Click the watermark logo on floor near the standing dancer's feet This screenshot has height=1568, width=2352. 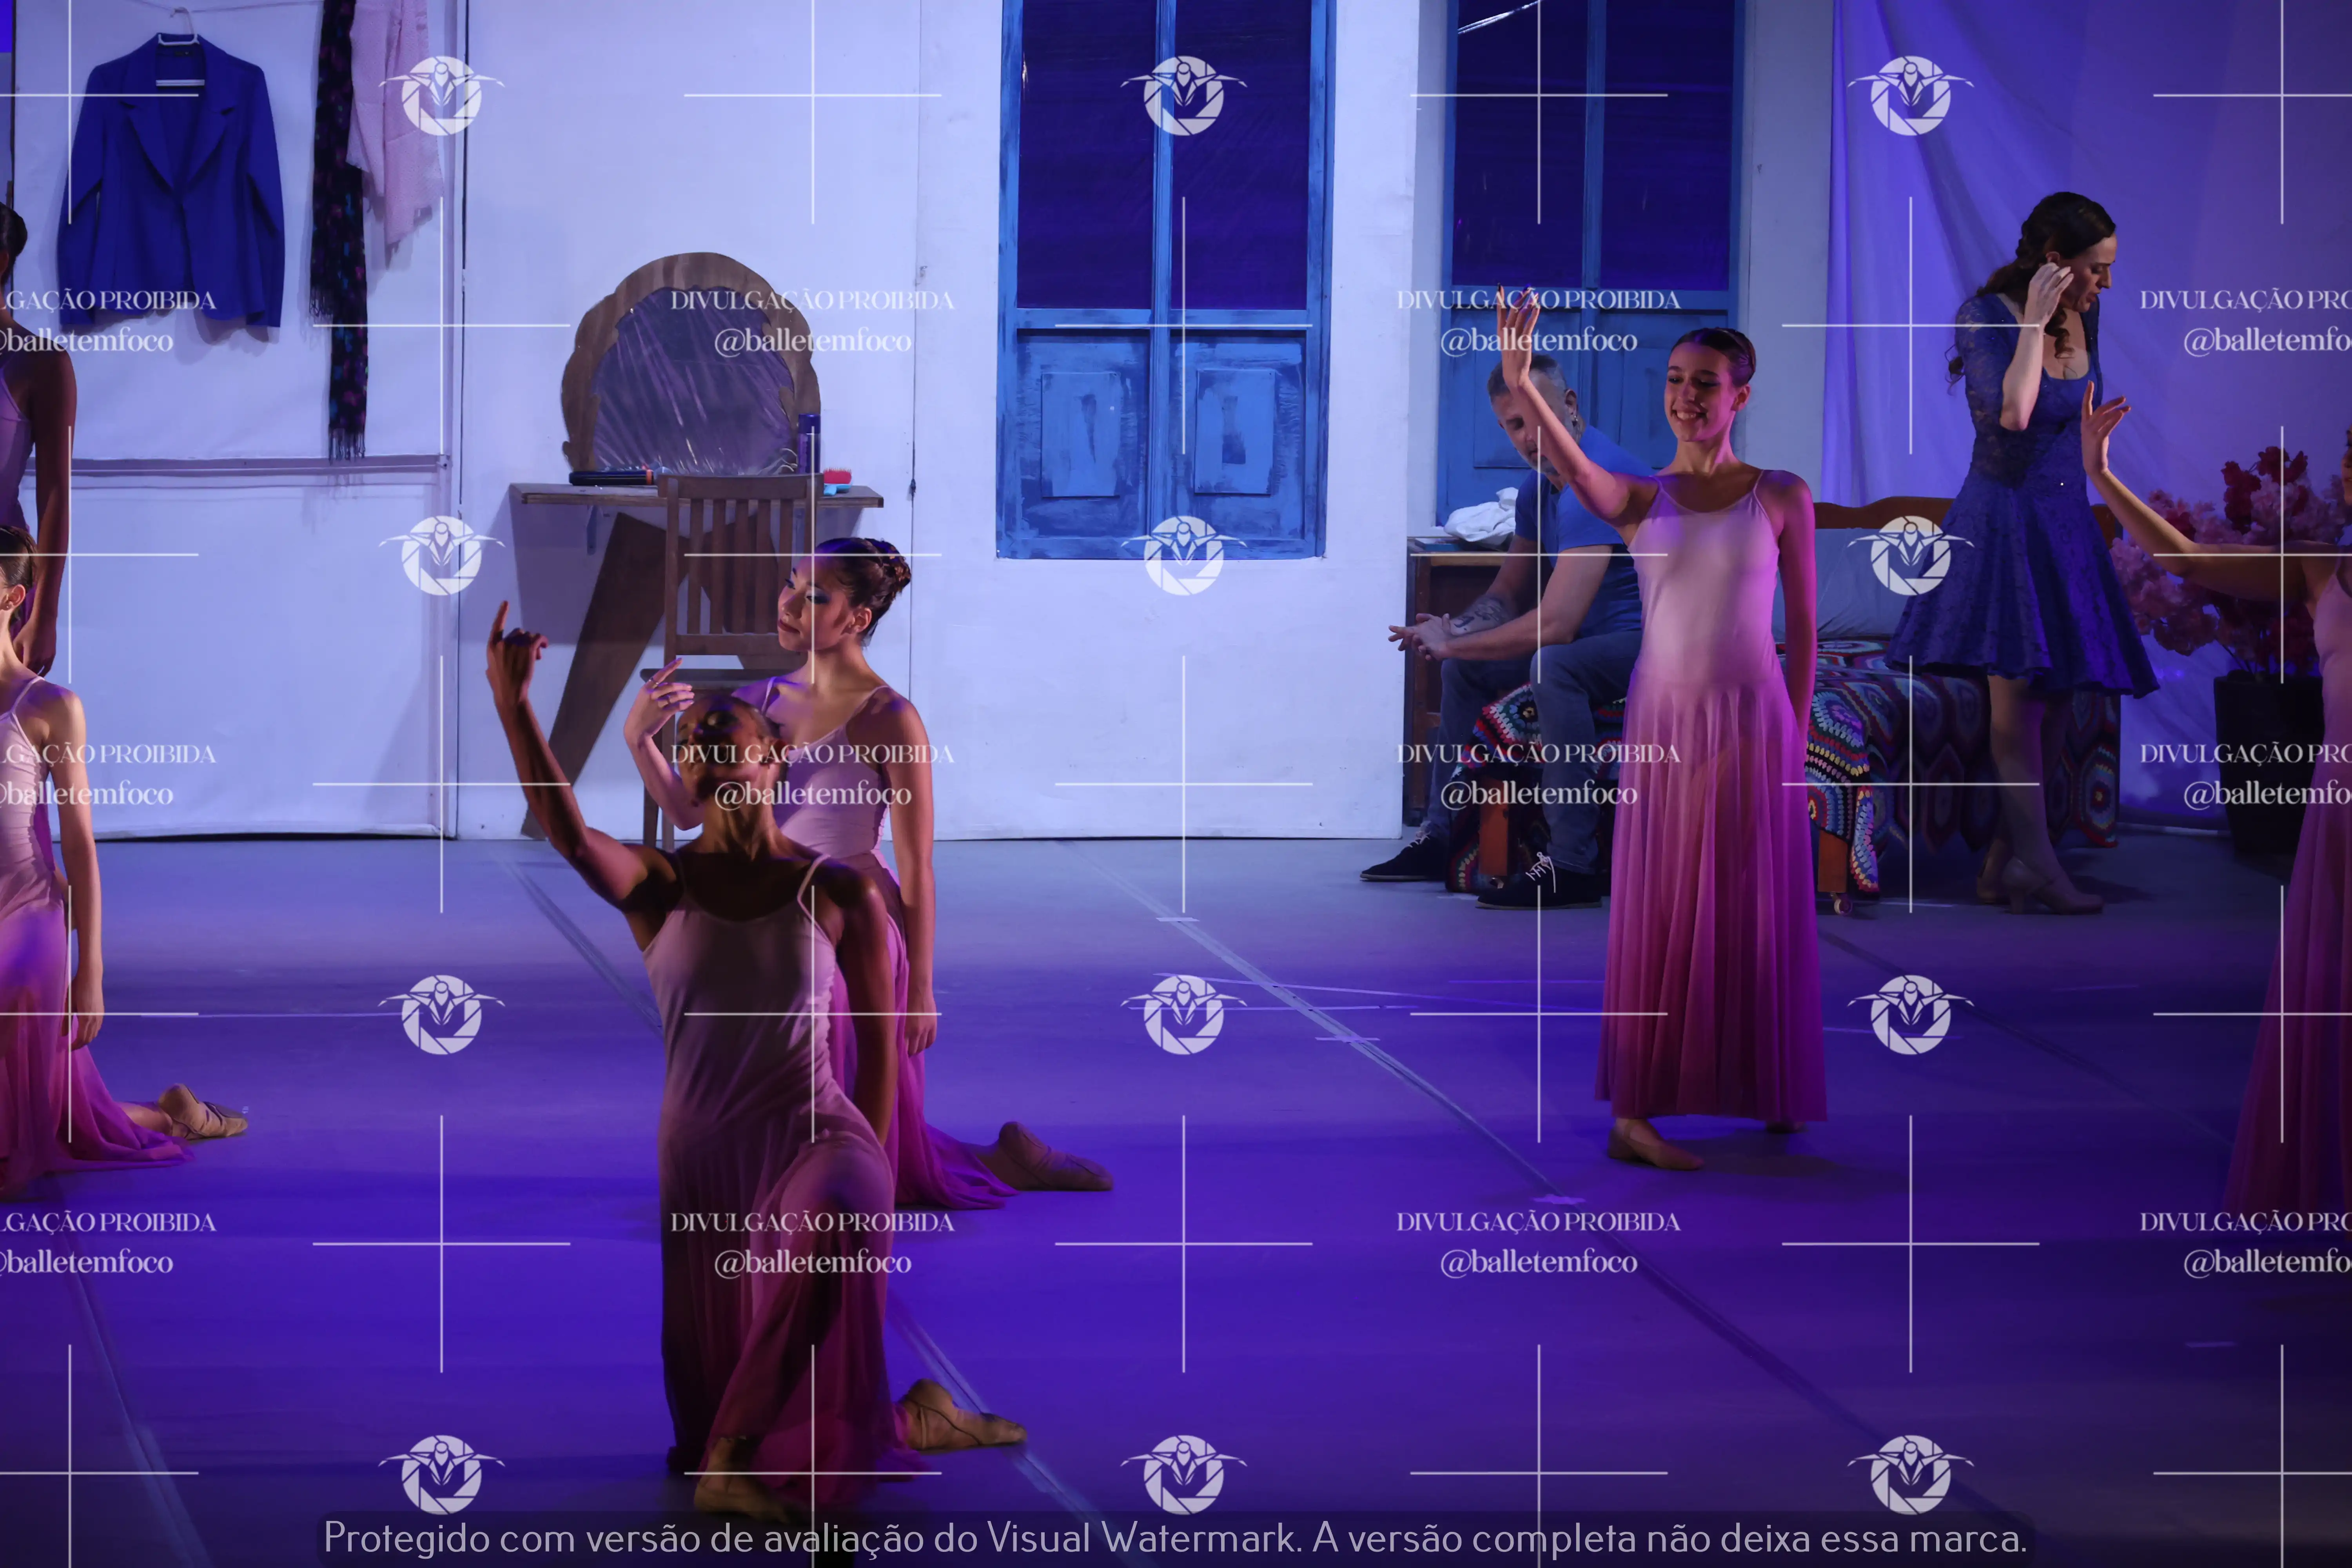(x=1909, y=1014)
